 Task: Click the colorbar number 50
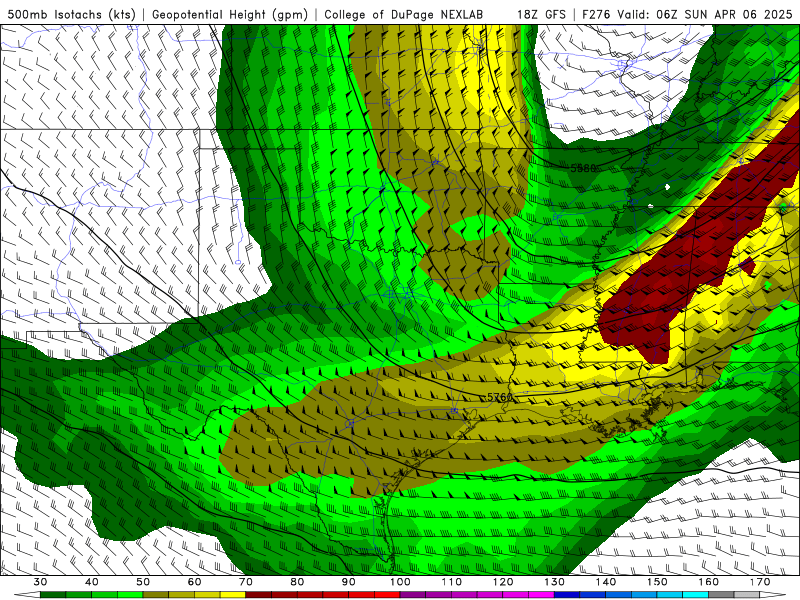[143, 582]
